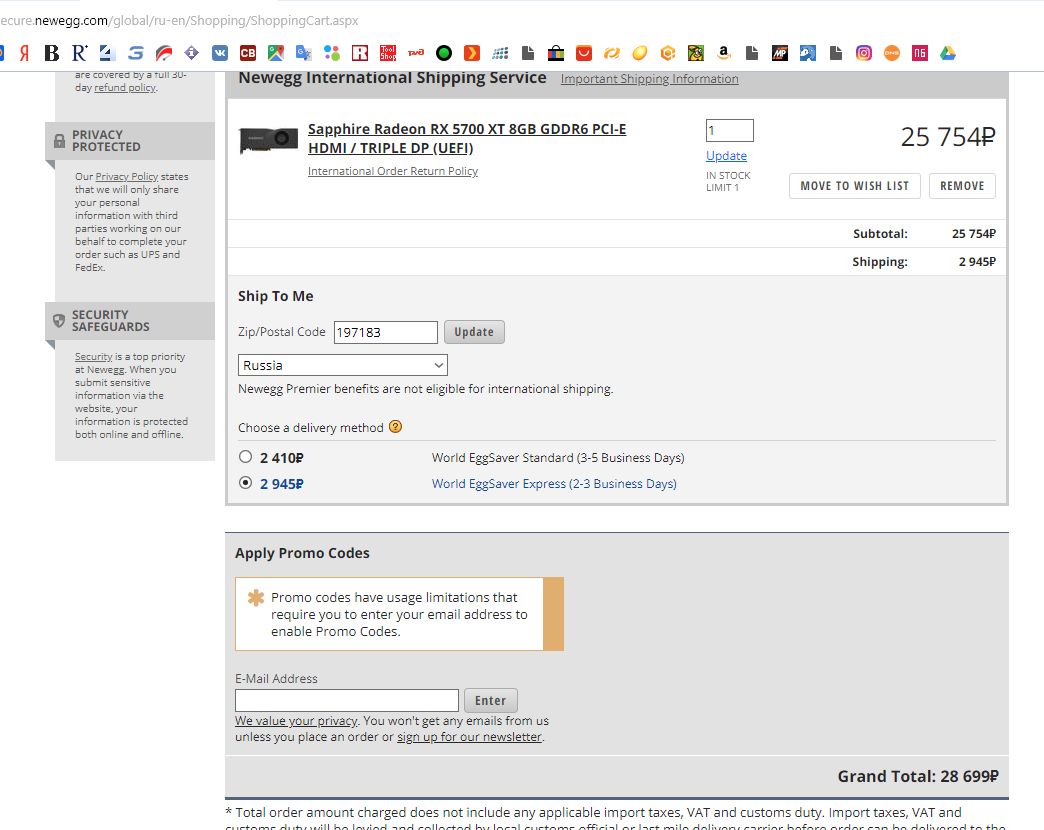
Task: Open the AliExpress bookmark icon
Action: click(x=584, y=53)
